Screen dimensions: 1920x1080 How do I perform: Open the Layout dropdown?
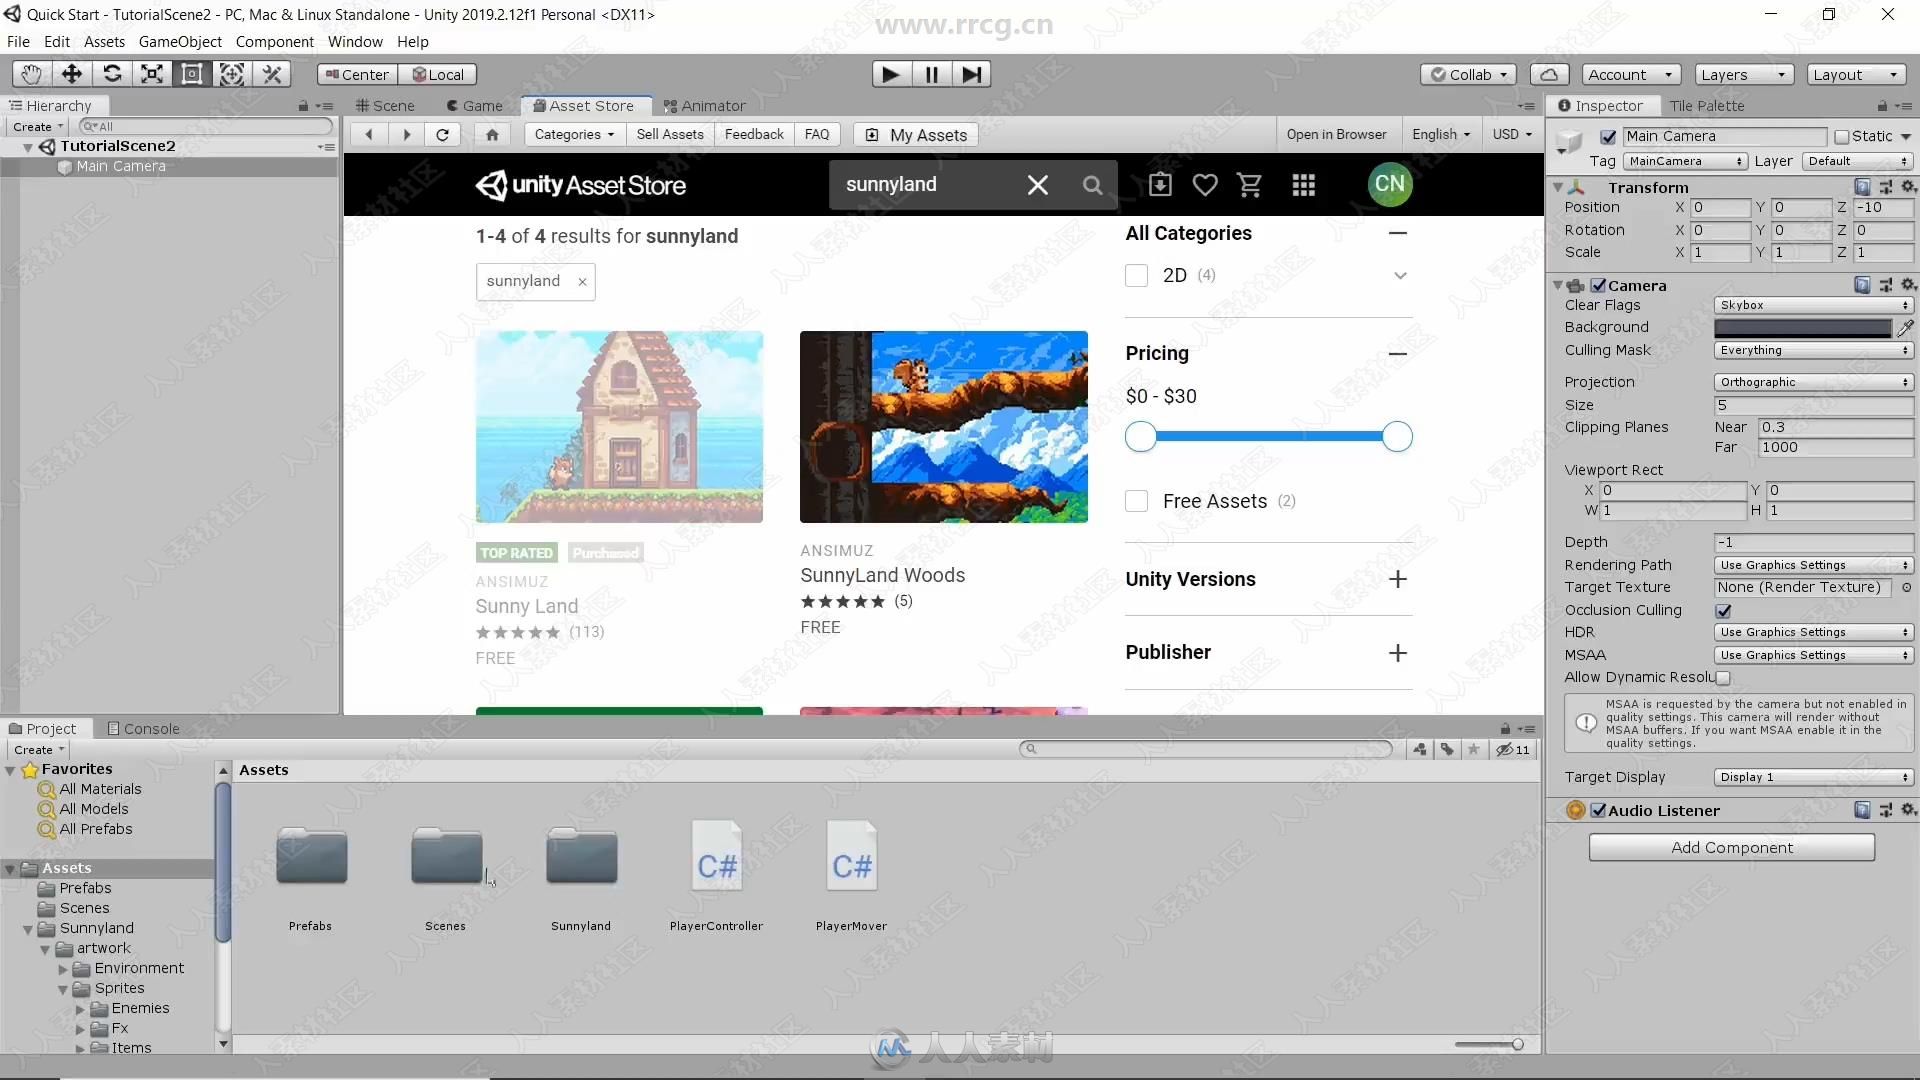click(1856, 74)
